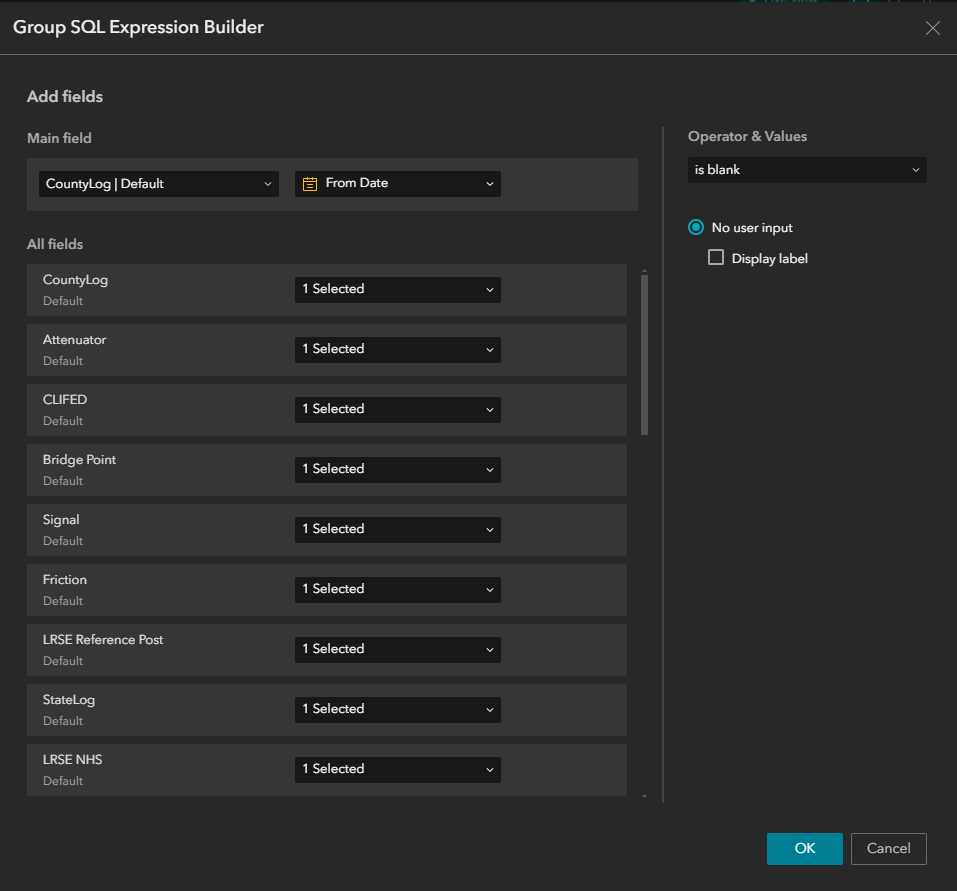Open the LRSE Reference Post selection dropdown
The width and height of the screenshot is (957, 891).
point(397,649)
